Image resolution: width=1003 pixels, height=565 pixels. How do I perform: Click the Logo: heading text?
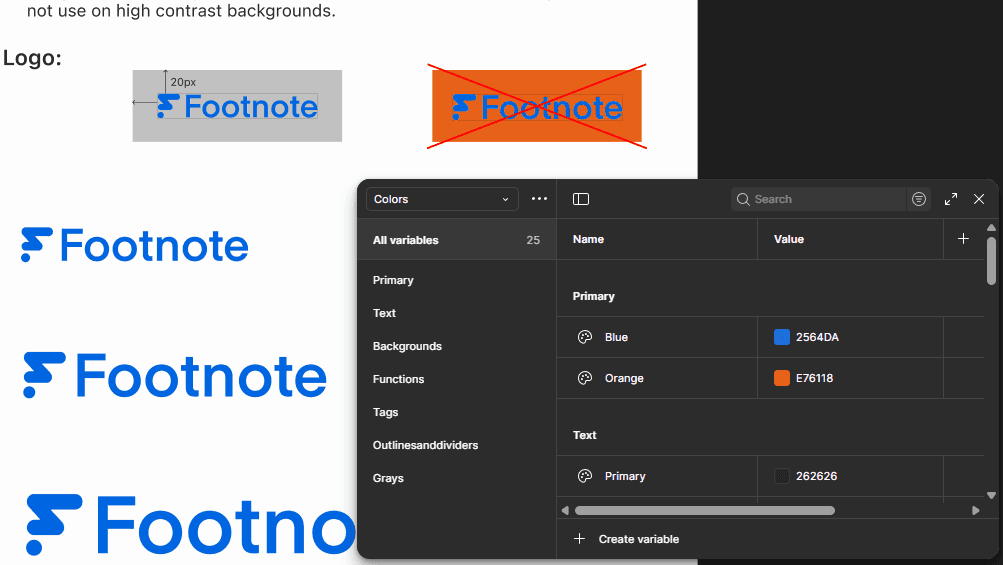click(33, 58)
